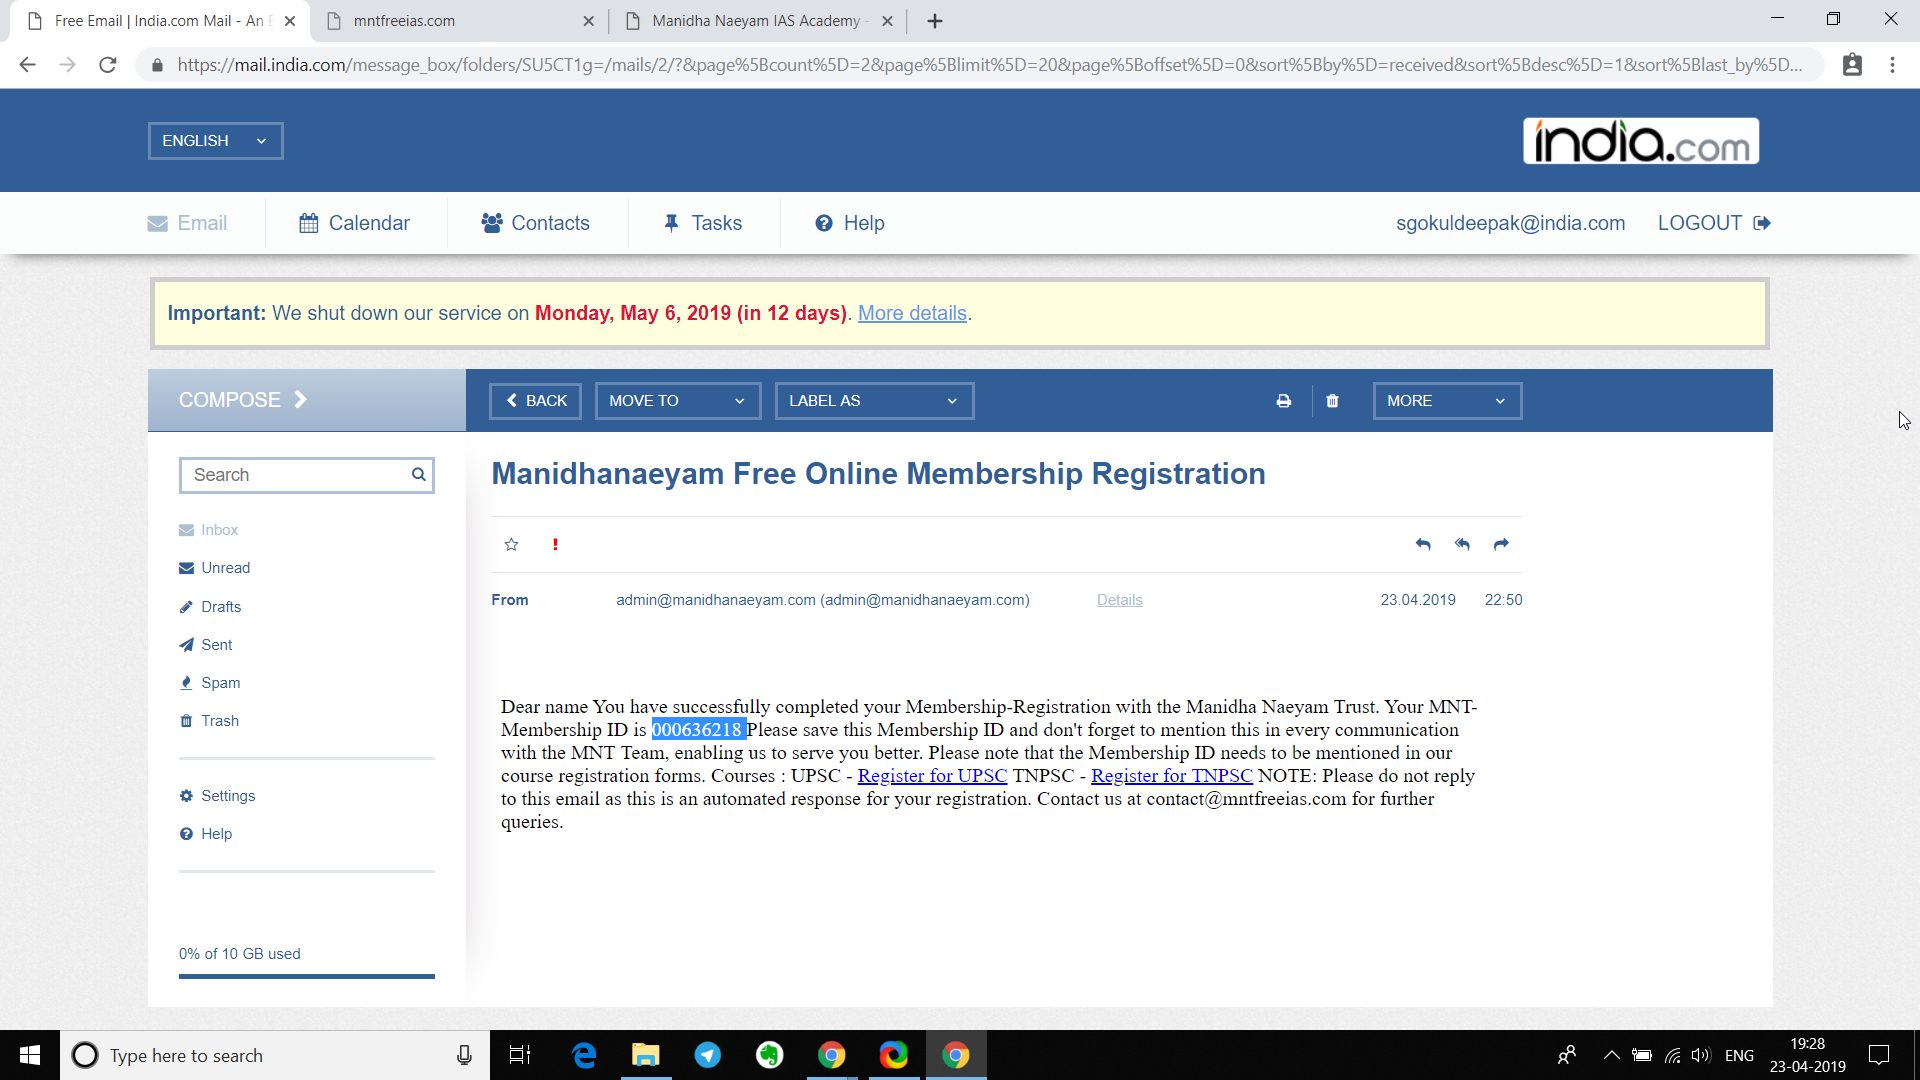Mark message important with red exclamation
The height and width of the screenshot is (1080, 1920).
pos(555,545)
